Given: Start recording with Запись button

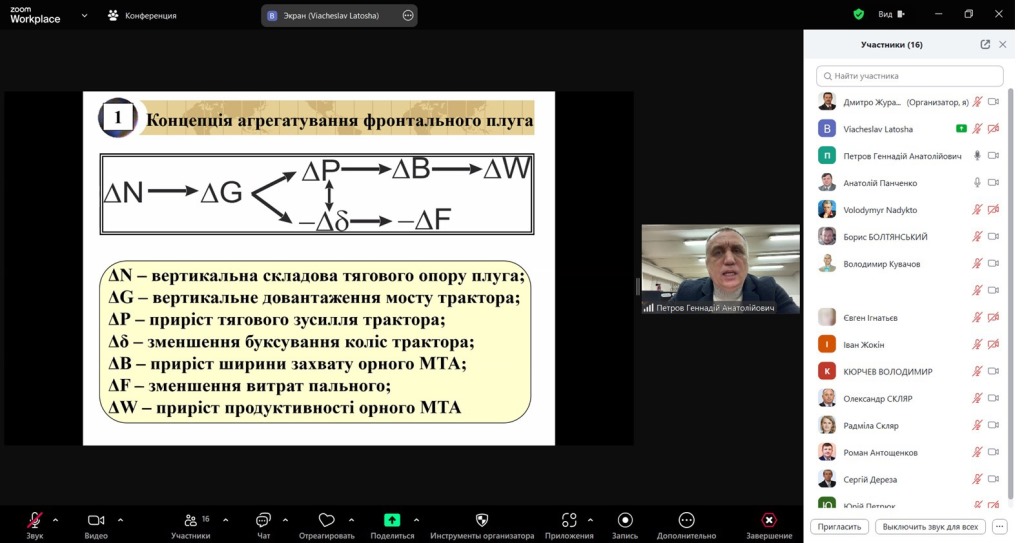Looking at the screenshot, I should (x=625, y=525).
